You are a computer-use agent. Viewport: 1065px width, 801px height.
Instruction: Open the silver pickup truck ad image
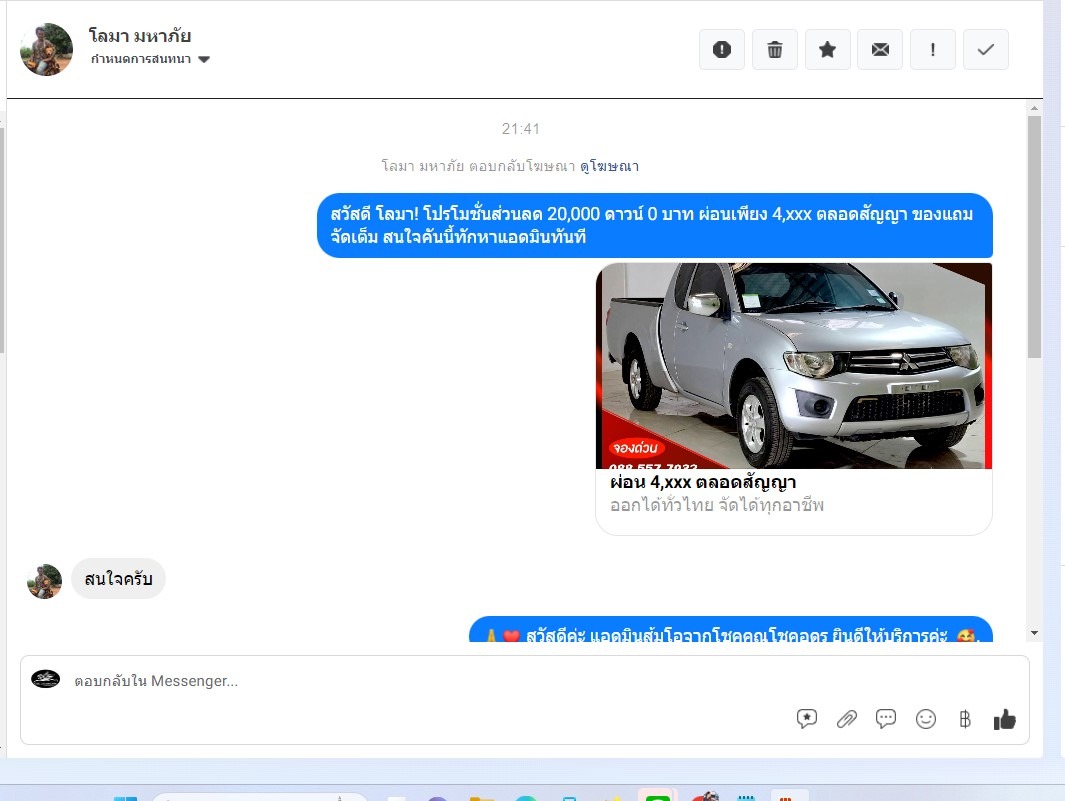coord(794,365)
